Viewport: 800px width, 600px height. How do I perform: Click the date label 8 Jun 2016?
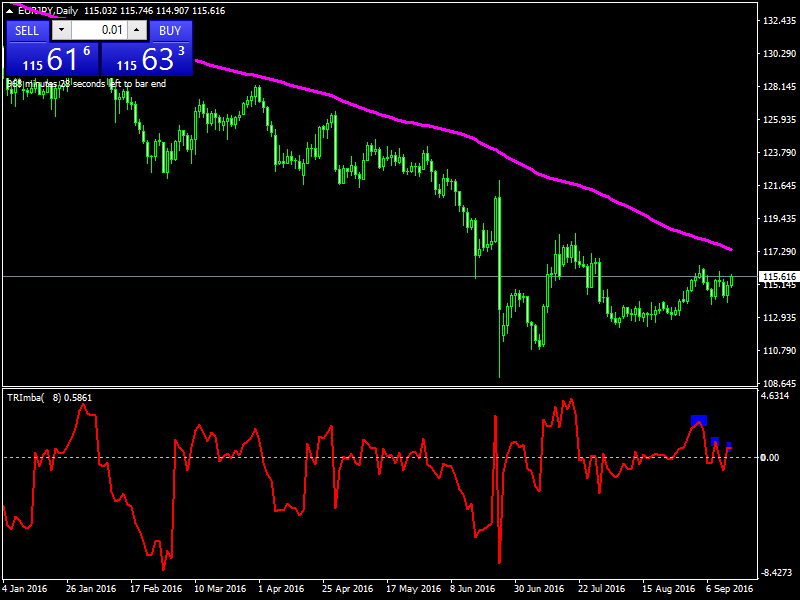coord(472,588)
